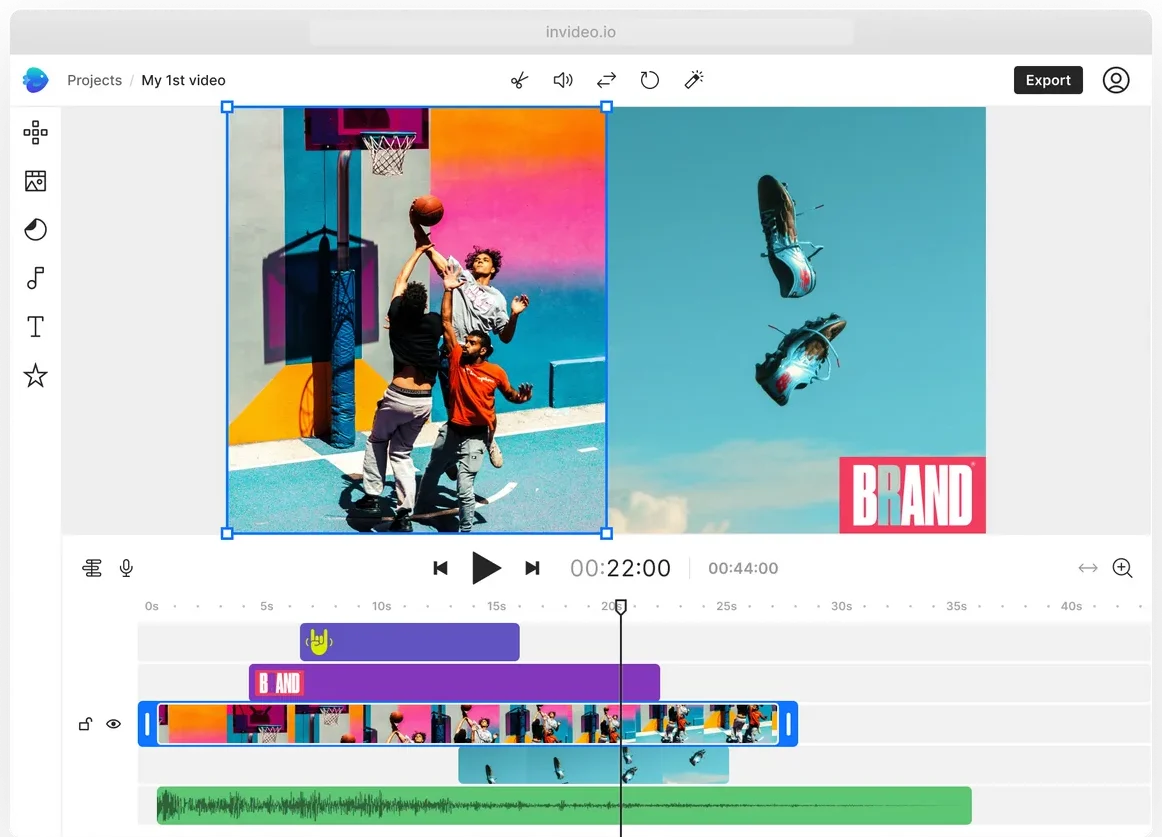
Task: Open the volume speaker control
Action: (563, 80)
